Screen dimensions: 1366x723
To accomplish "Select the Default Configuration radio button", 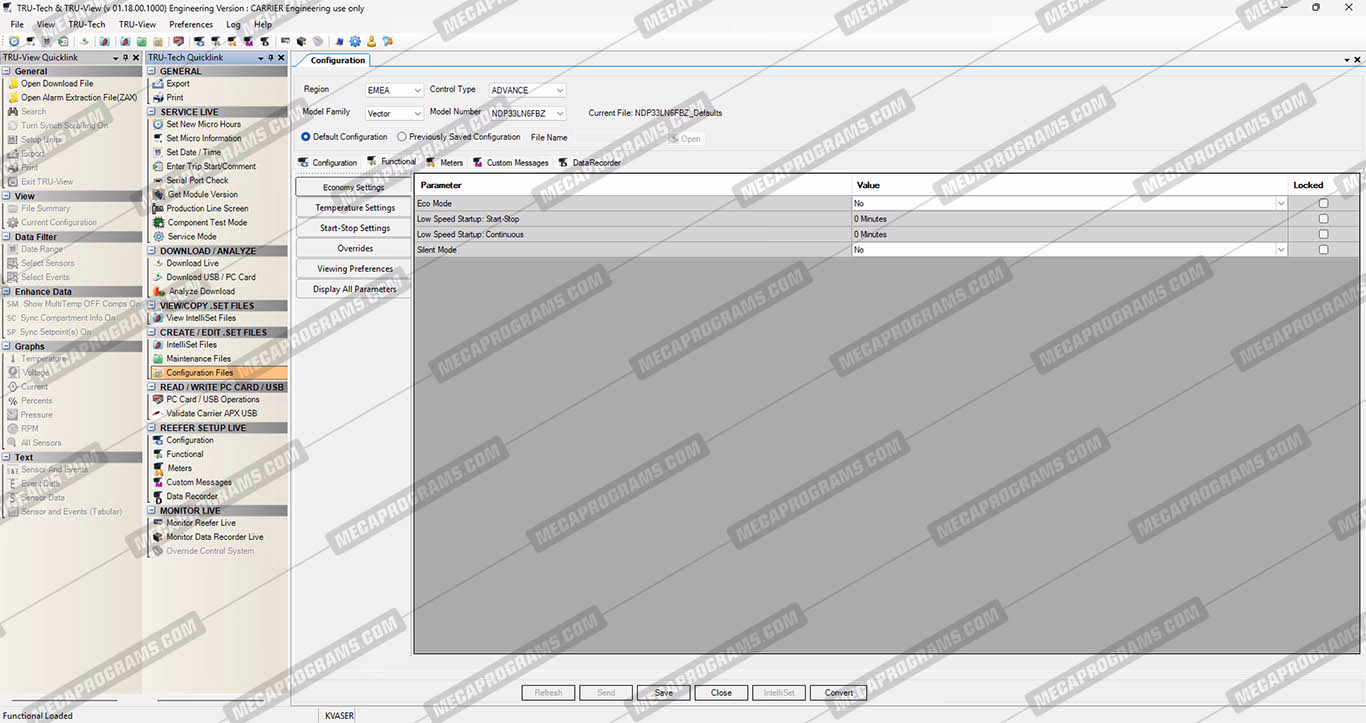I will [306, 137].
